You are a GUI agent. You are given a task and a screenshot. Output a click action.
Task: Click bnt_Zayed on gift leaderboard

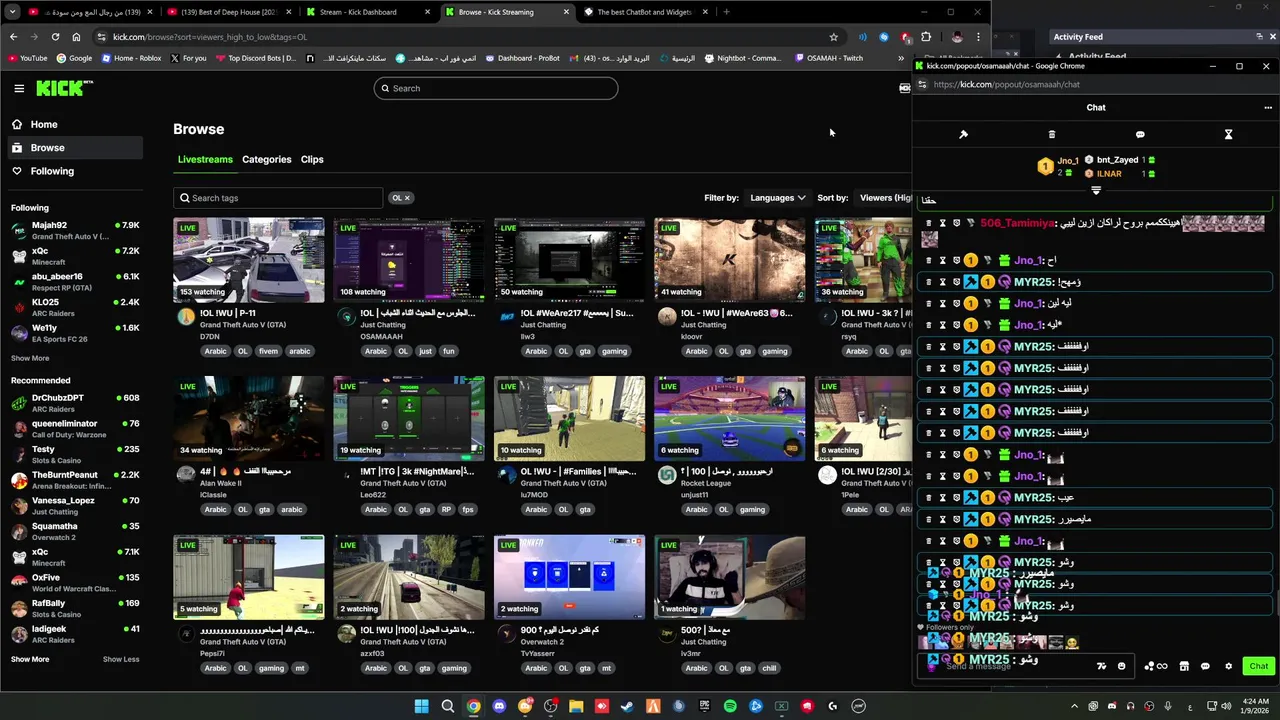[x=1117, y=160]
